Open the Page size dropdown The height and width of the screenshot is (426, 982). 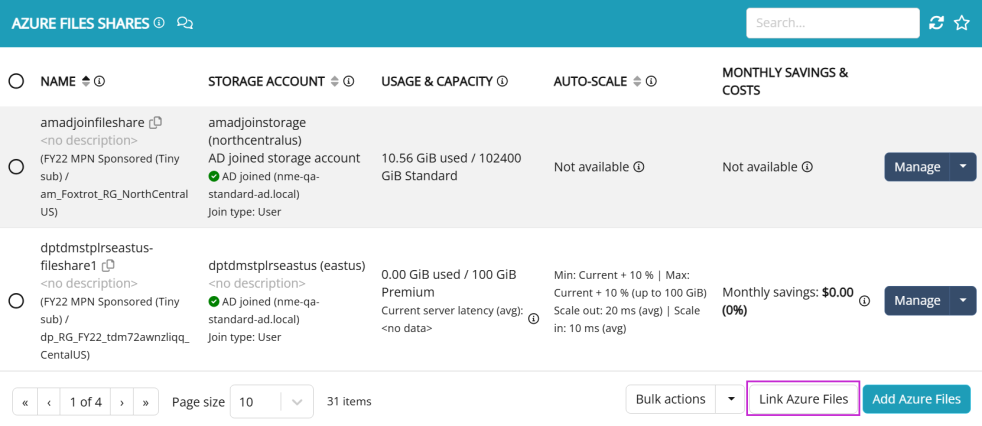(272, 402)
